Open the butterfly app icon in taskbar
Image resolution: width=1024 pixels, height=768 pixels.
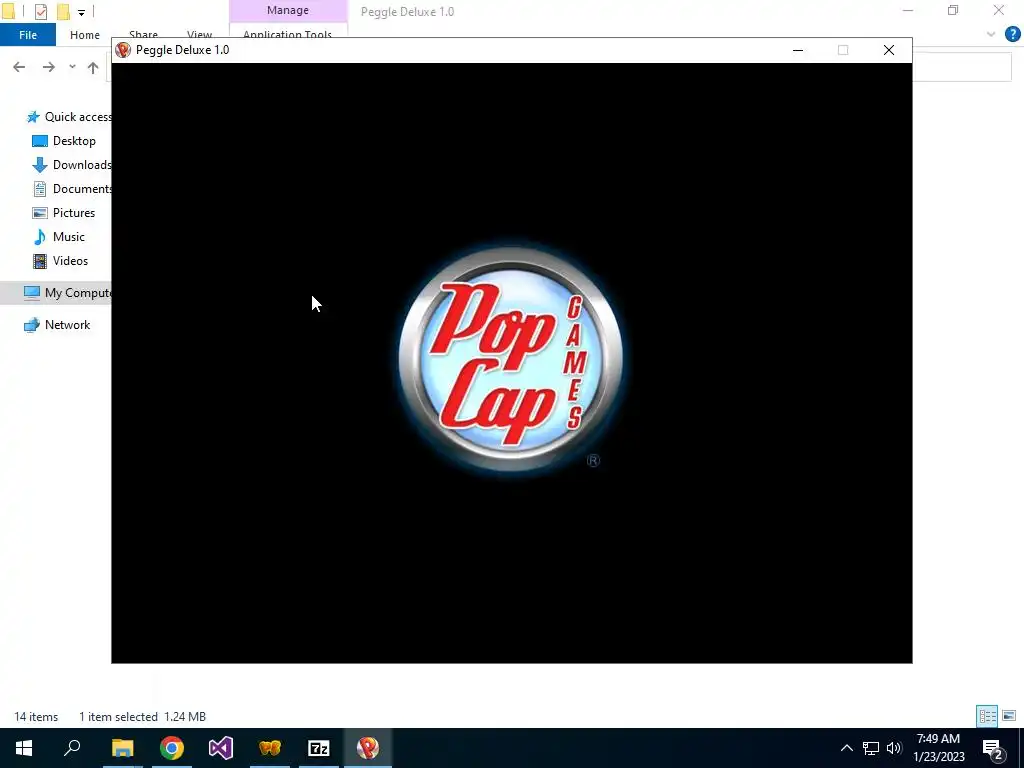click(x=270, y=748)
